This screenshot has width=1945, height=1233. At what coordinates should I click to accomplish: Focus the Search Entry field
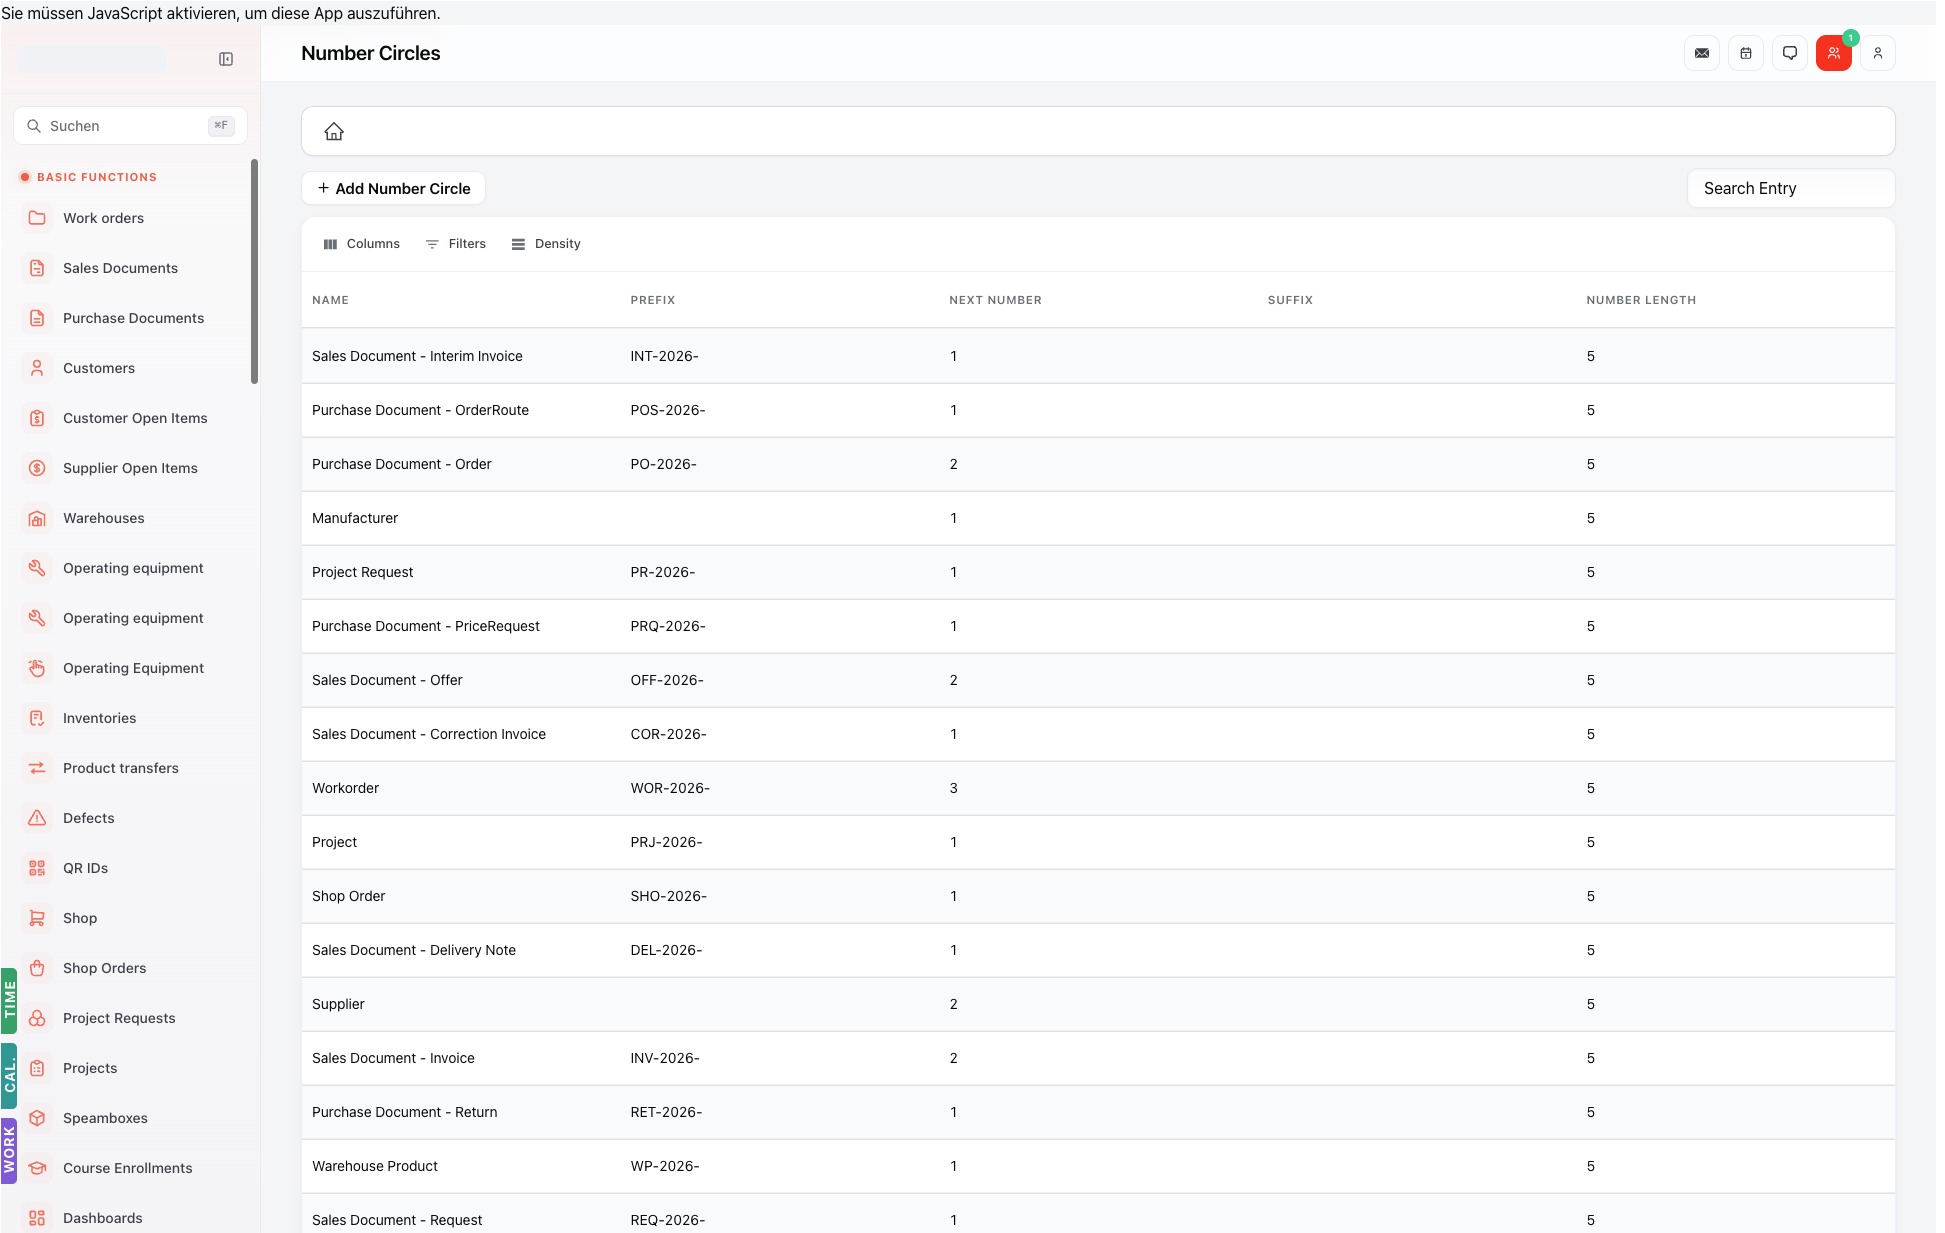(1790, 188)
